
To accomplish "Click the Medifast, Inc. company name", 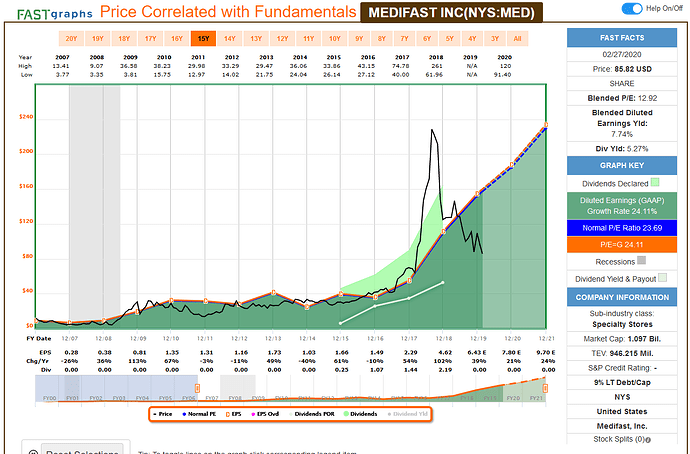I will click(x=622, y=426).
